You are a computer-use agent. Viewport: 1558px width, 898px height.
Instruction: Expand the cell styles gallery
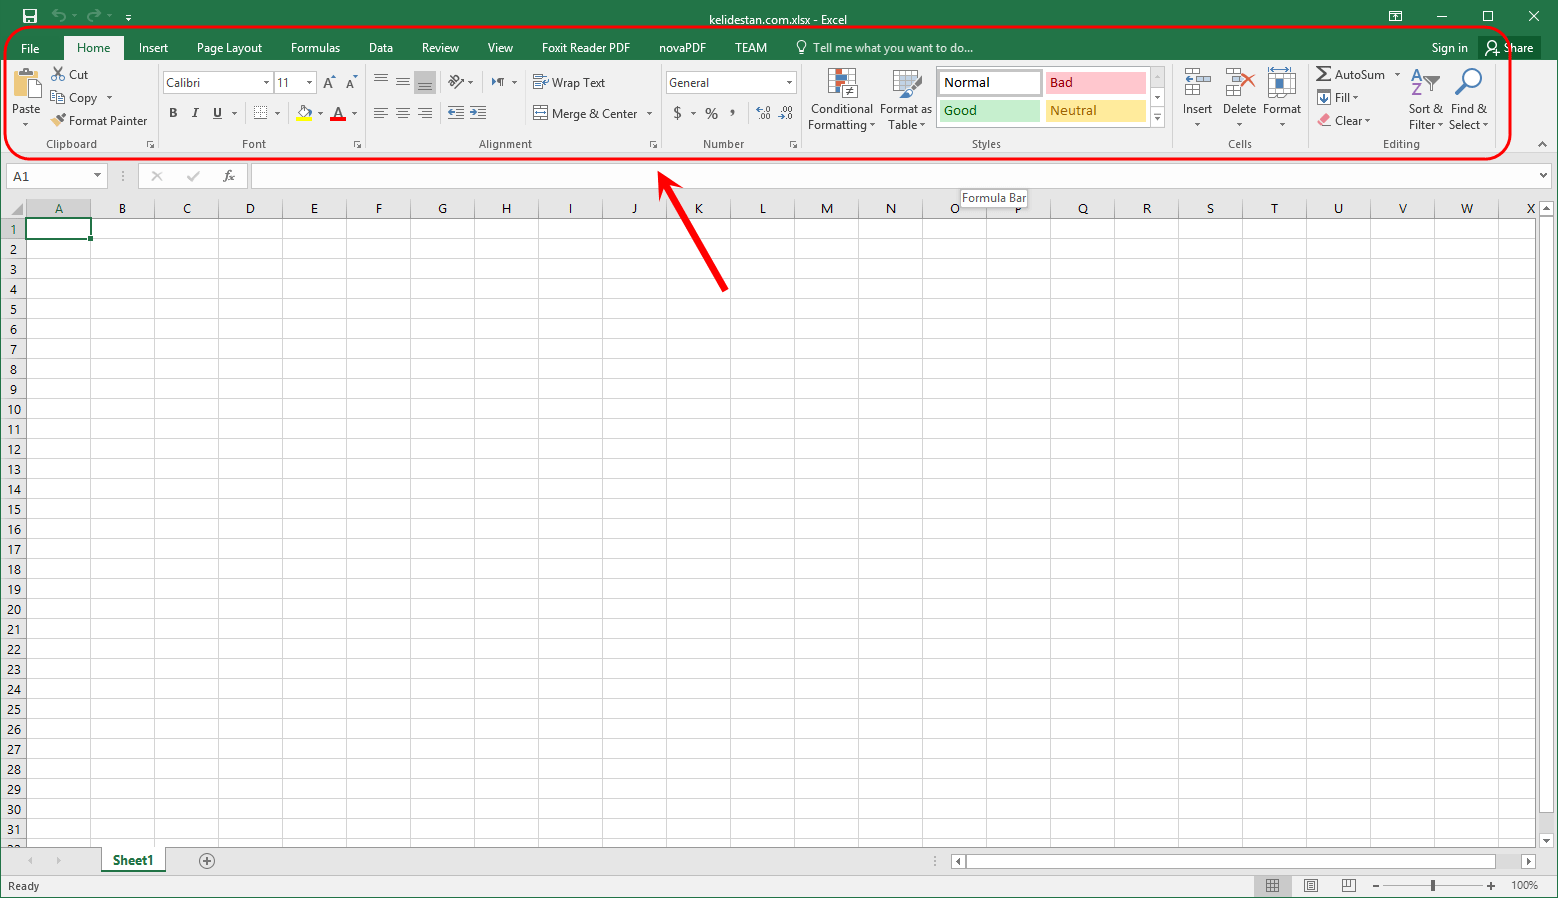(1158, 118)
